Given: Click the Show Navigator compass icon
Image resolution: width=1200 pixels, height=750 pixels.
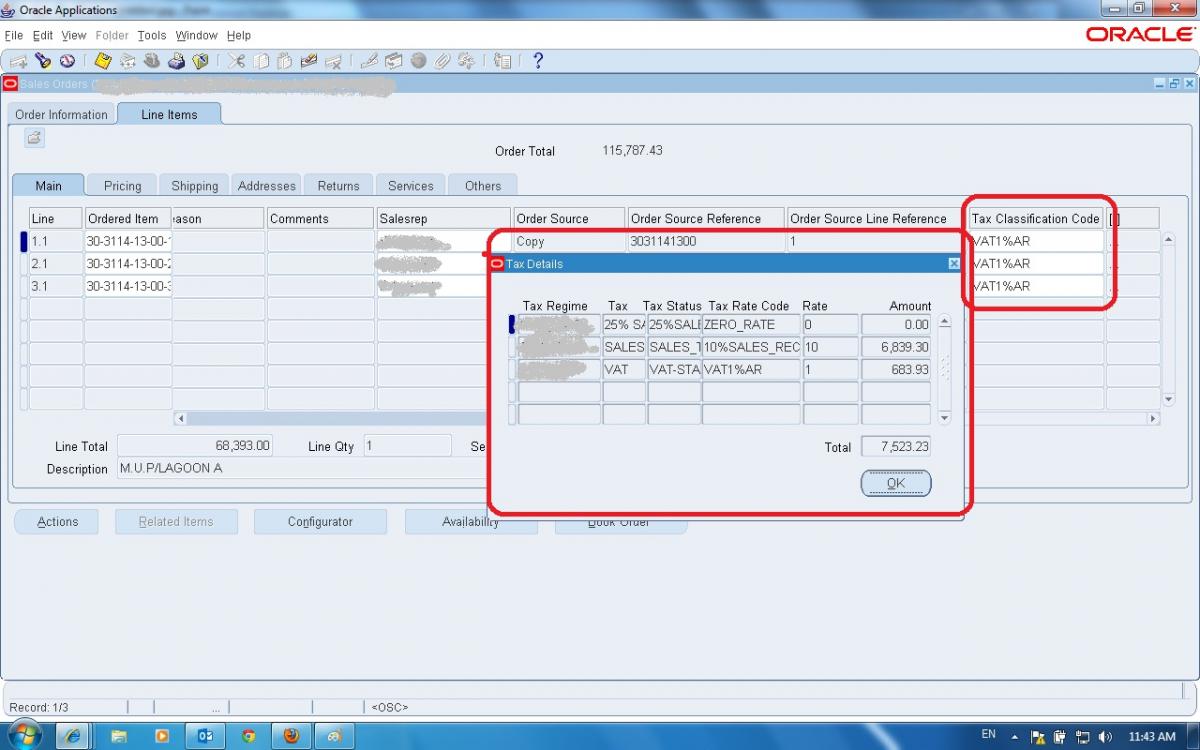Looking at the screenshot, I should click(x=68, y=61).
